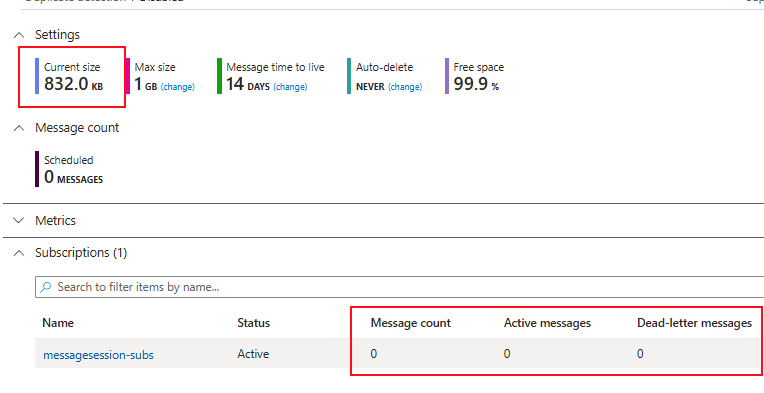Viewport: 764px width, 393px height.
Task: Click the Metrics section heading
Action: pyautogui.click(x=55, y=221)
